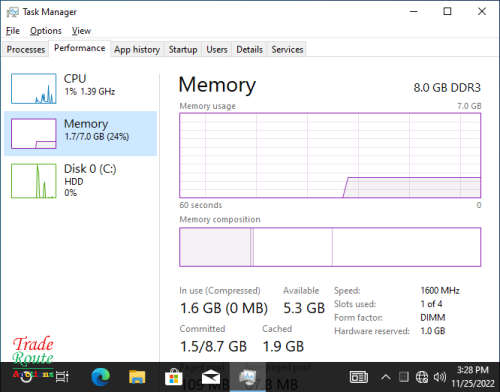This screenshot has height=392, width=500.
Task: Switch to the Services tab
Action: (x=287, y=49)
